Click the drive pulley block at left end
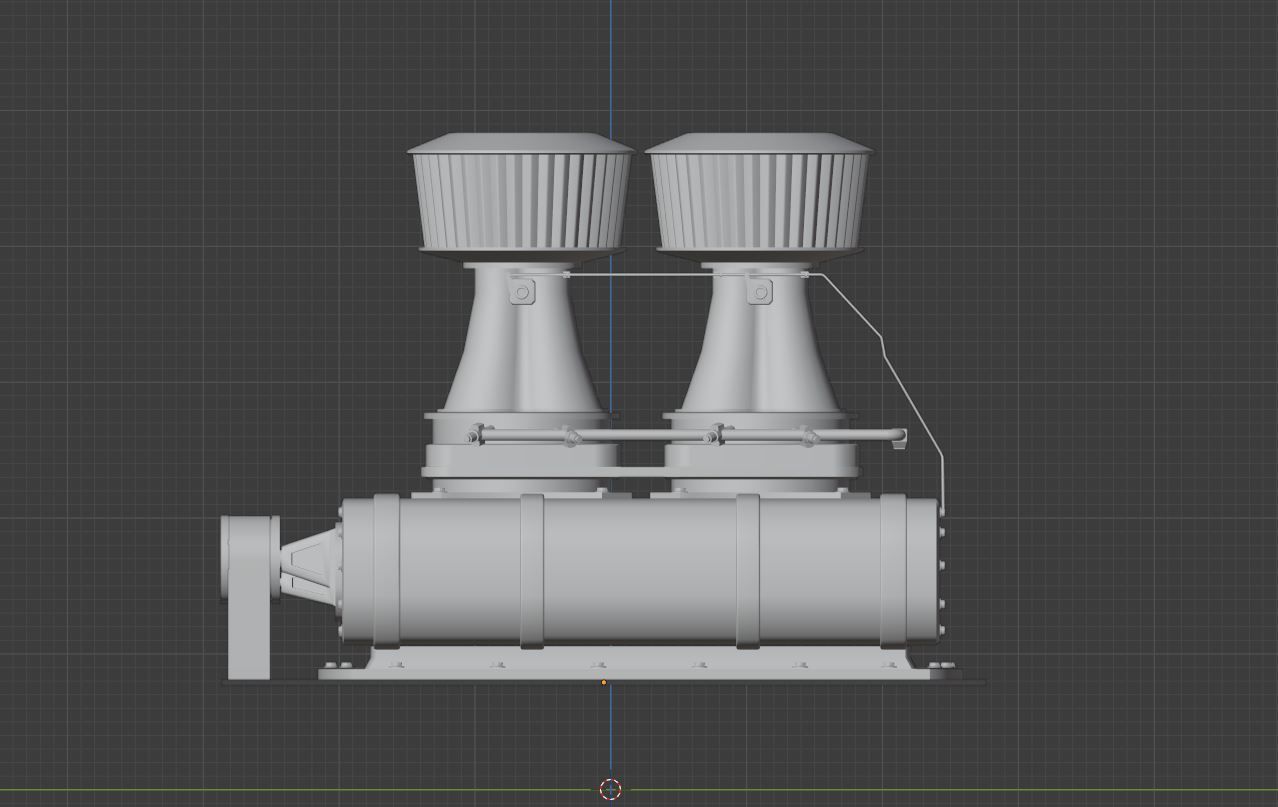This screenshot has height=807, width=1278. coord(249,598)
